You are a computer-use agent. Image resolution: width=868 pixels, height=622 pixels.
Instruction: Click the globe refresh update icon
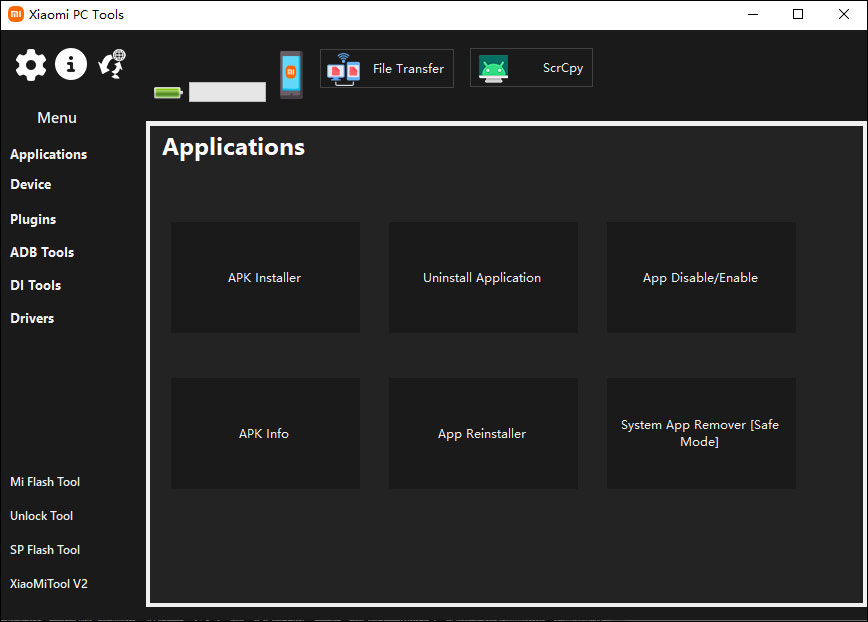(112, 64)
